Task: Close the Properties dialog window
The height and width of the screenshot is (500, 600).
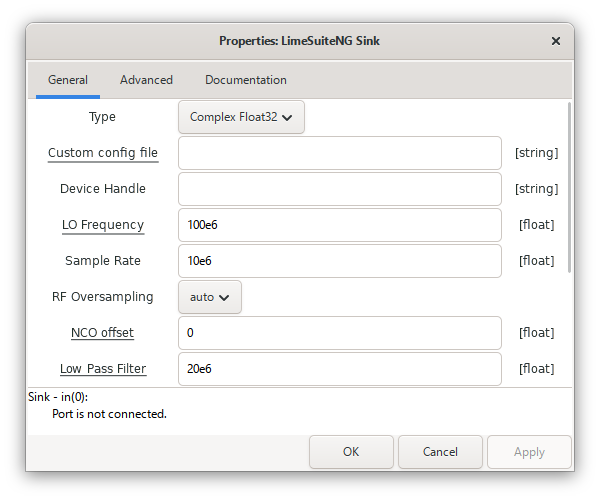Action: point(556,41)
